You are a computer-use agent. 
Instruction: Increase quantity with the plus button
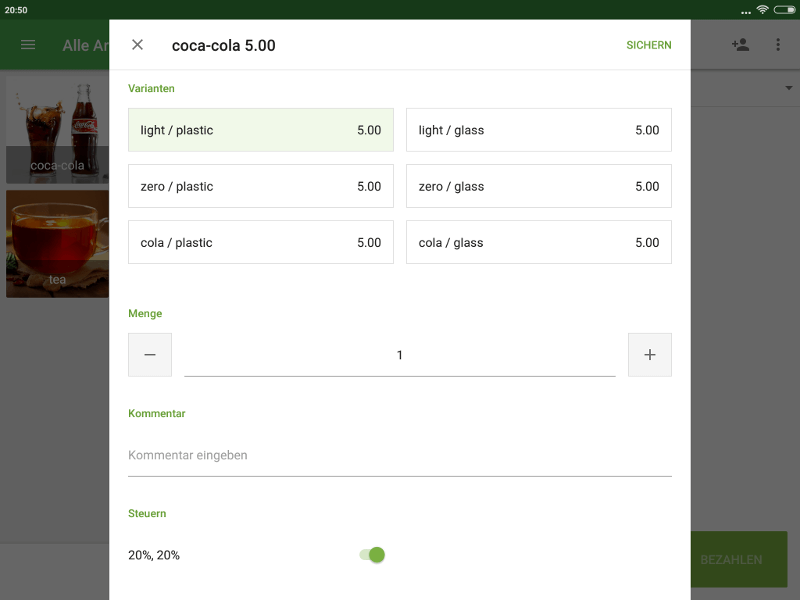coord(650,355)
